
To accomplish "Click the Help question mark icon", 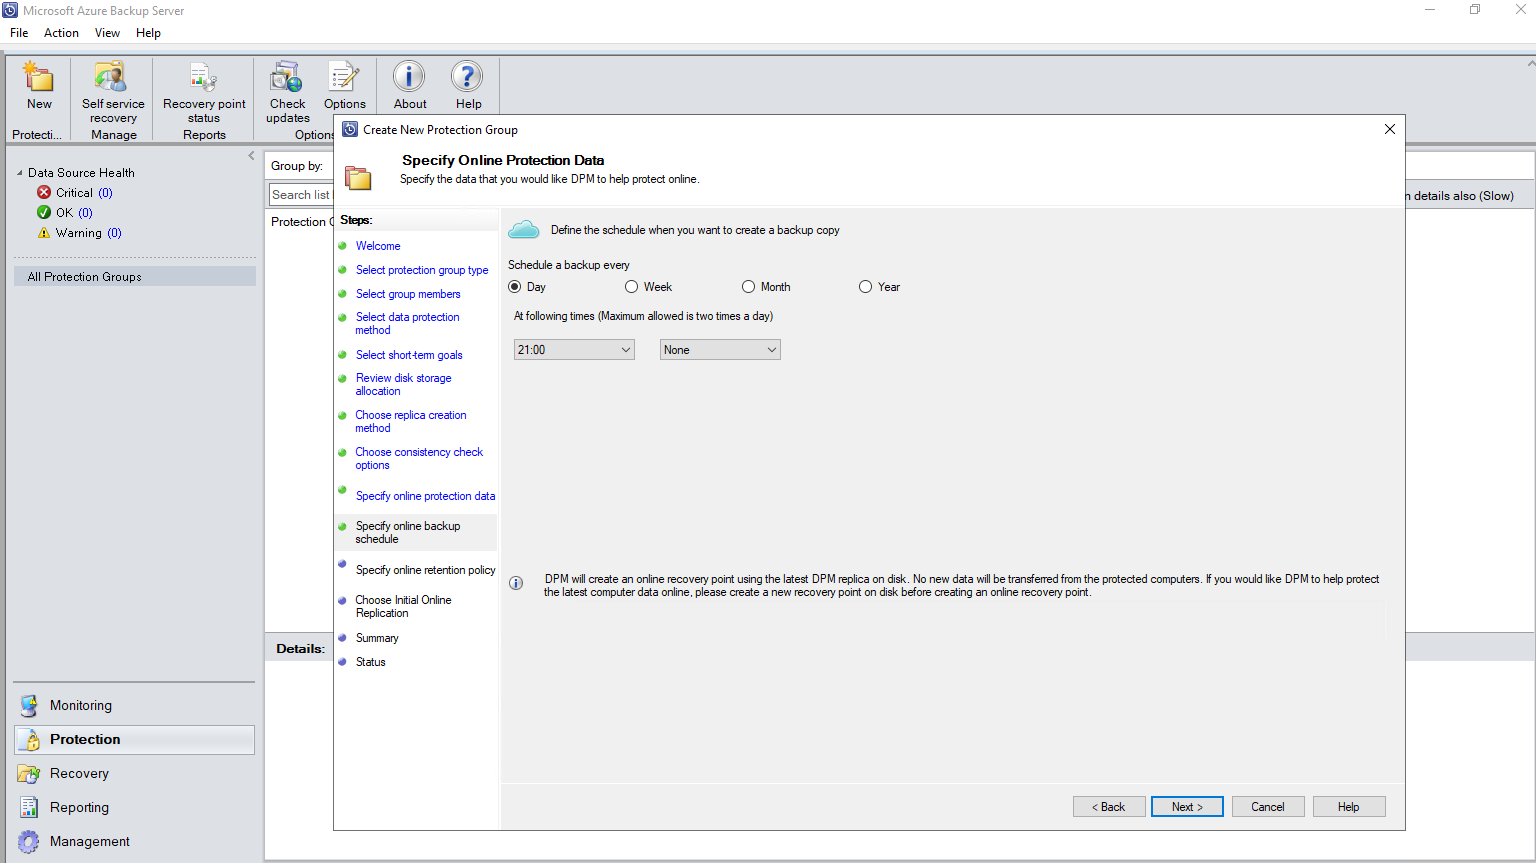I will 467,77.
